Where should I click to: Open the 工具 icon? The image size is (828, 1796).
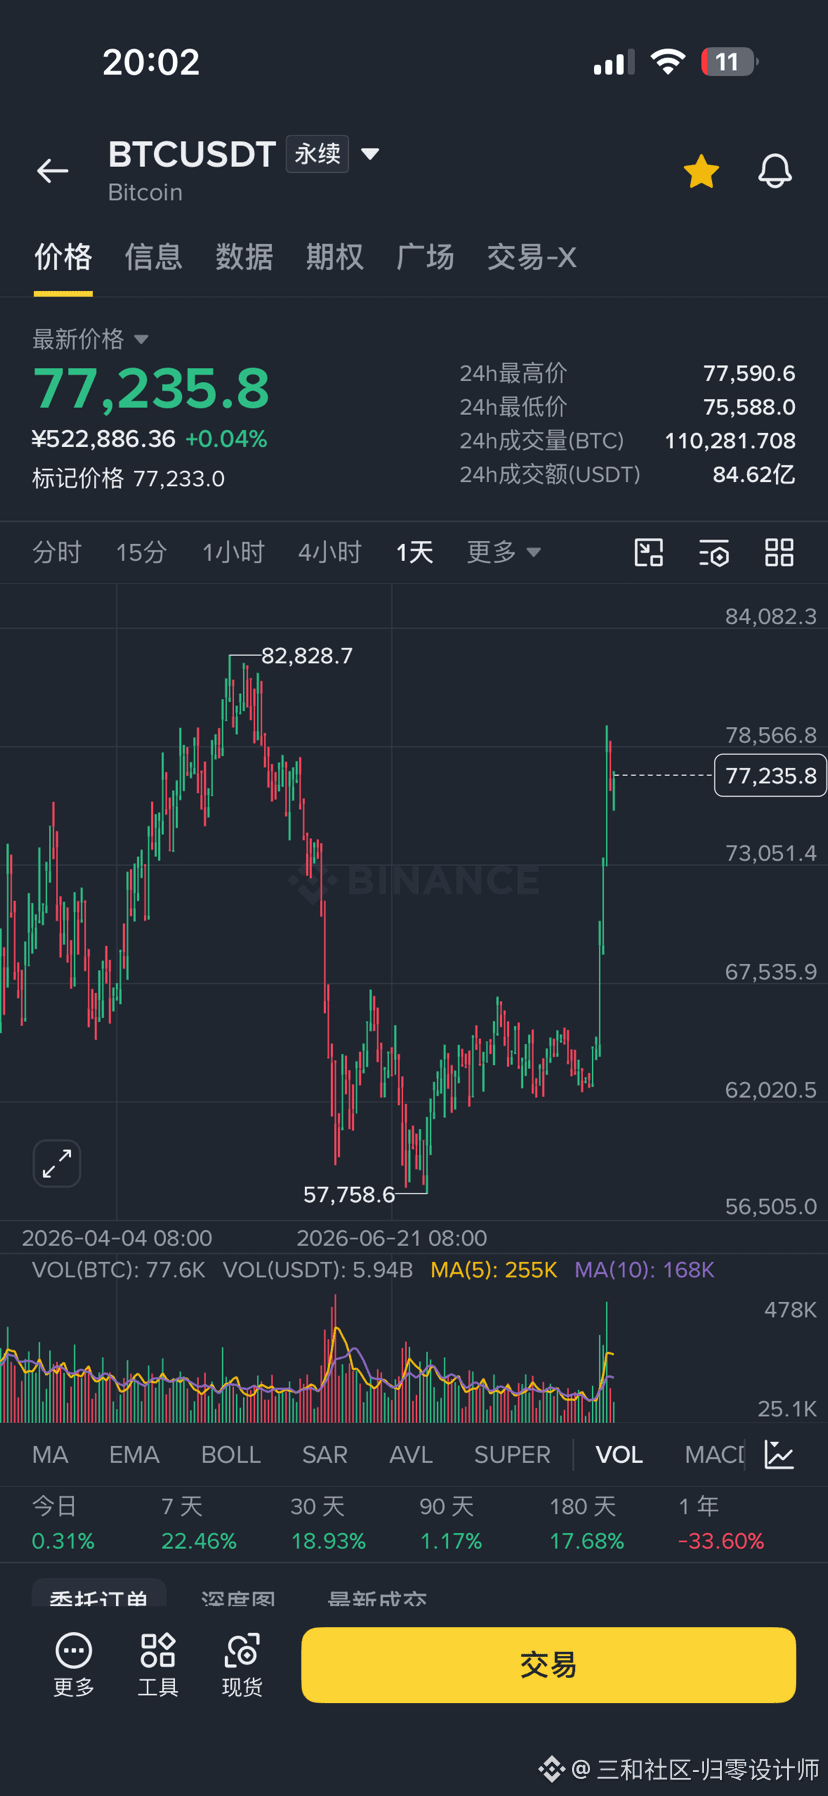click(158, 1665)
